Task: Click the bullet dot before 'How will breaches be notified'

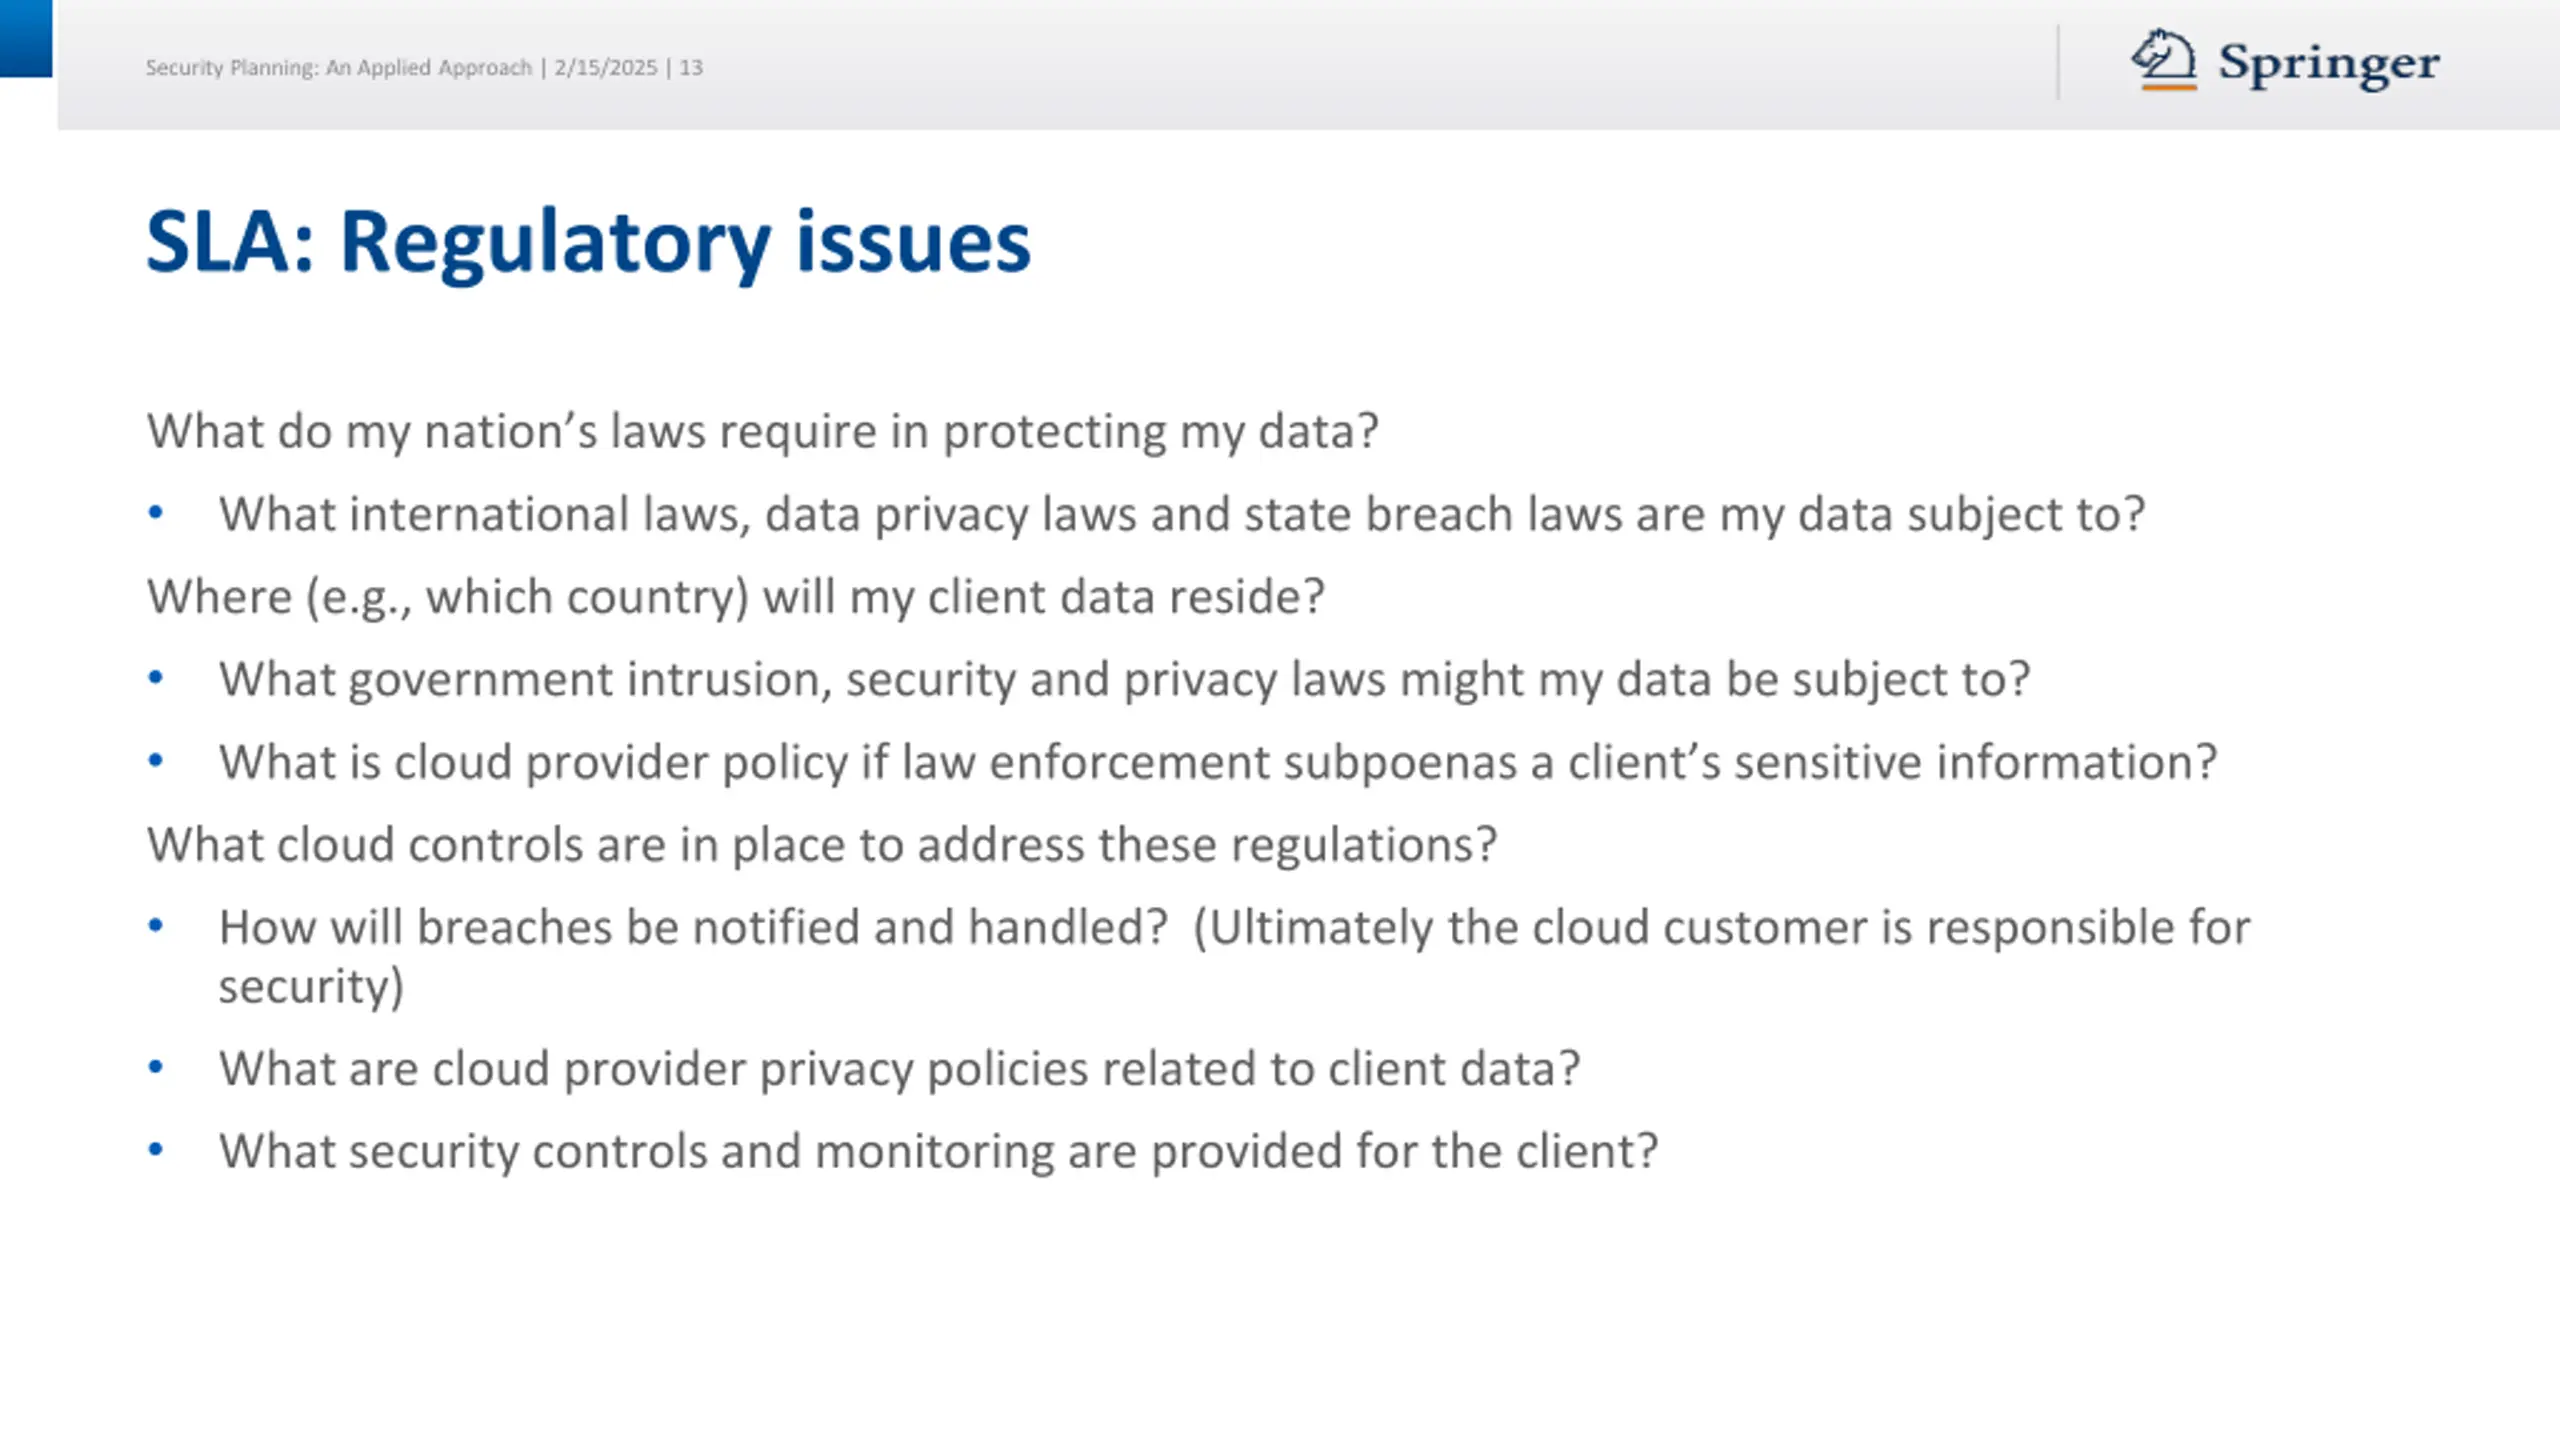Action: coord(155,926)
